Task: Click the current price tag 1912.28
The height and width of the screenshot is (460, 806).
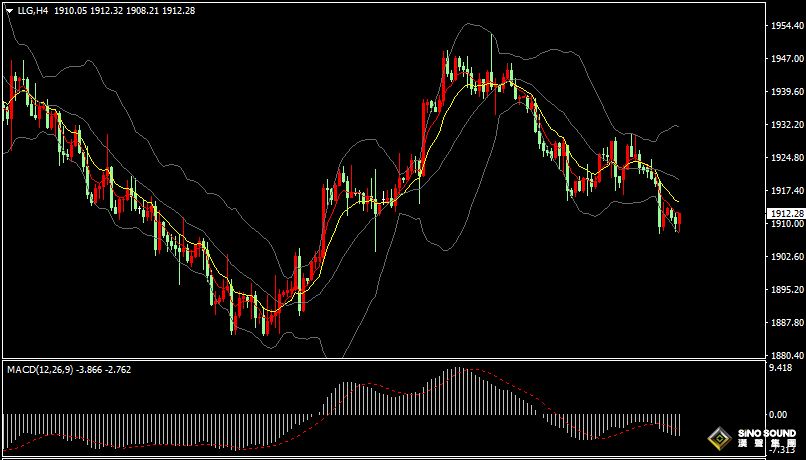Action: pyautogui.click(x=785, y=213)
